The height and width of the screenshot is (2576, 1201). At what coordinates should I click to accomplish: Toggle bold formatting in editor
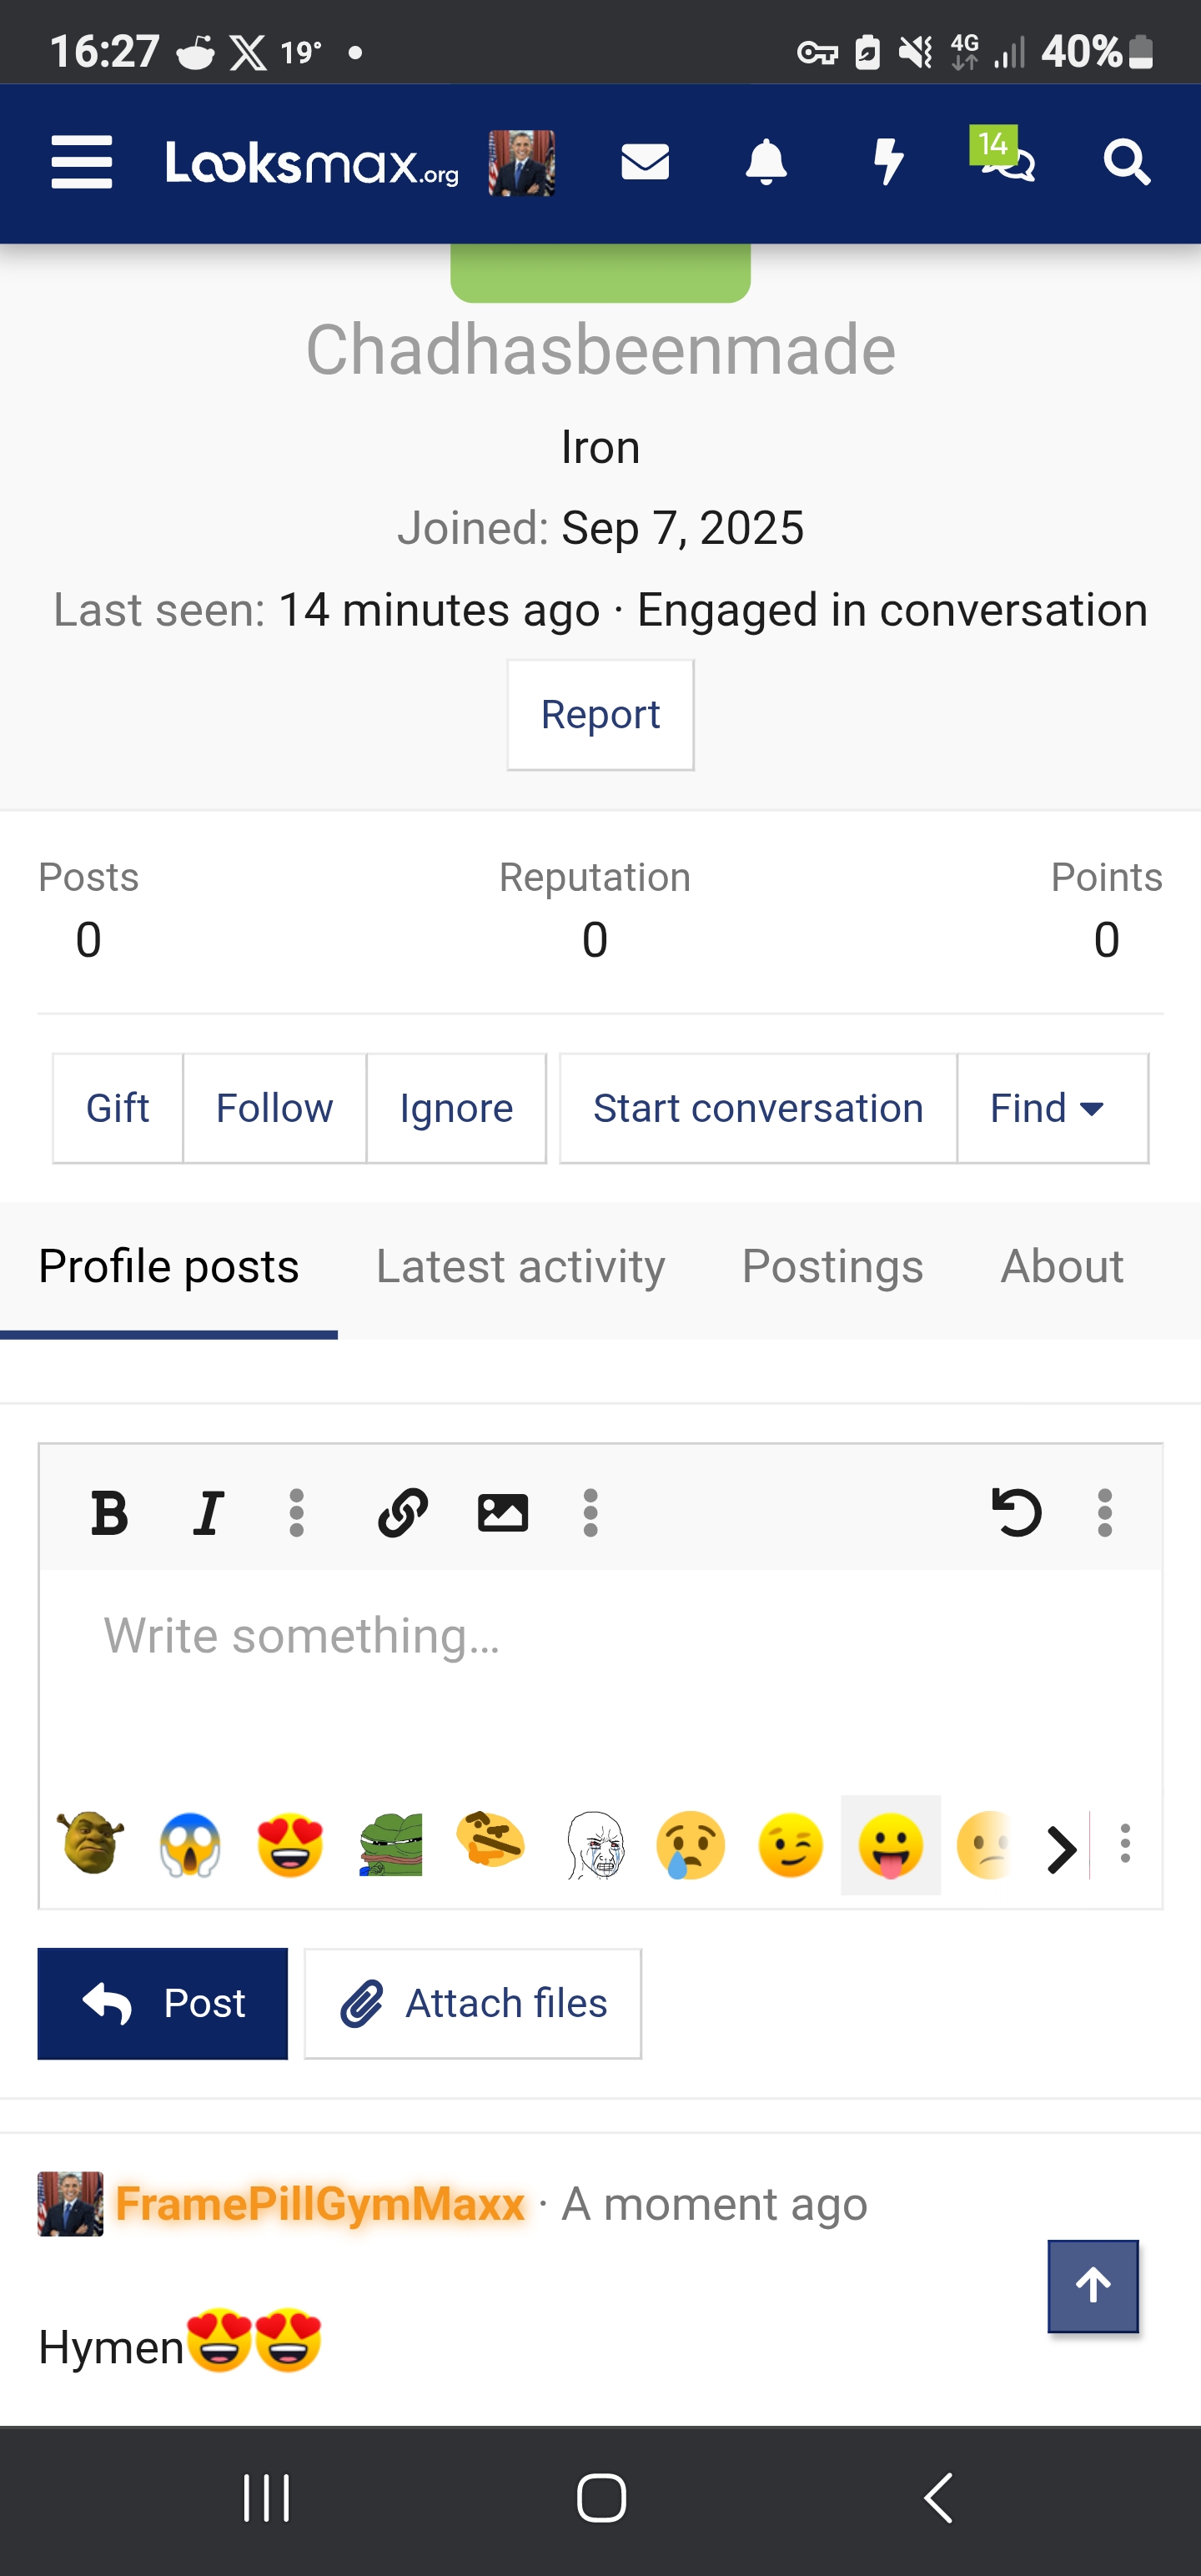(x=109, y=1511)
